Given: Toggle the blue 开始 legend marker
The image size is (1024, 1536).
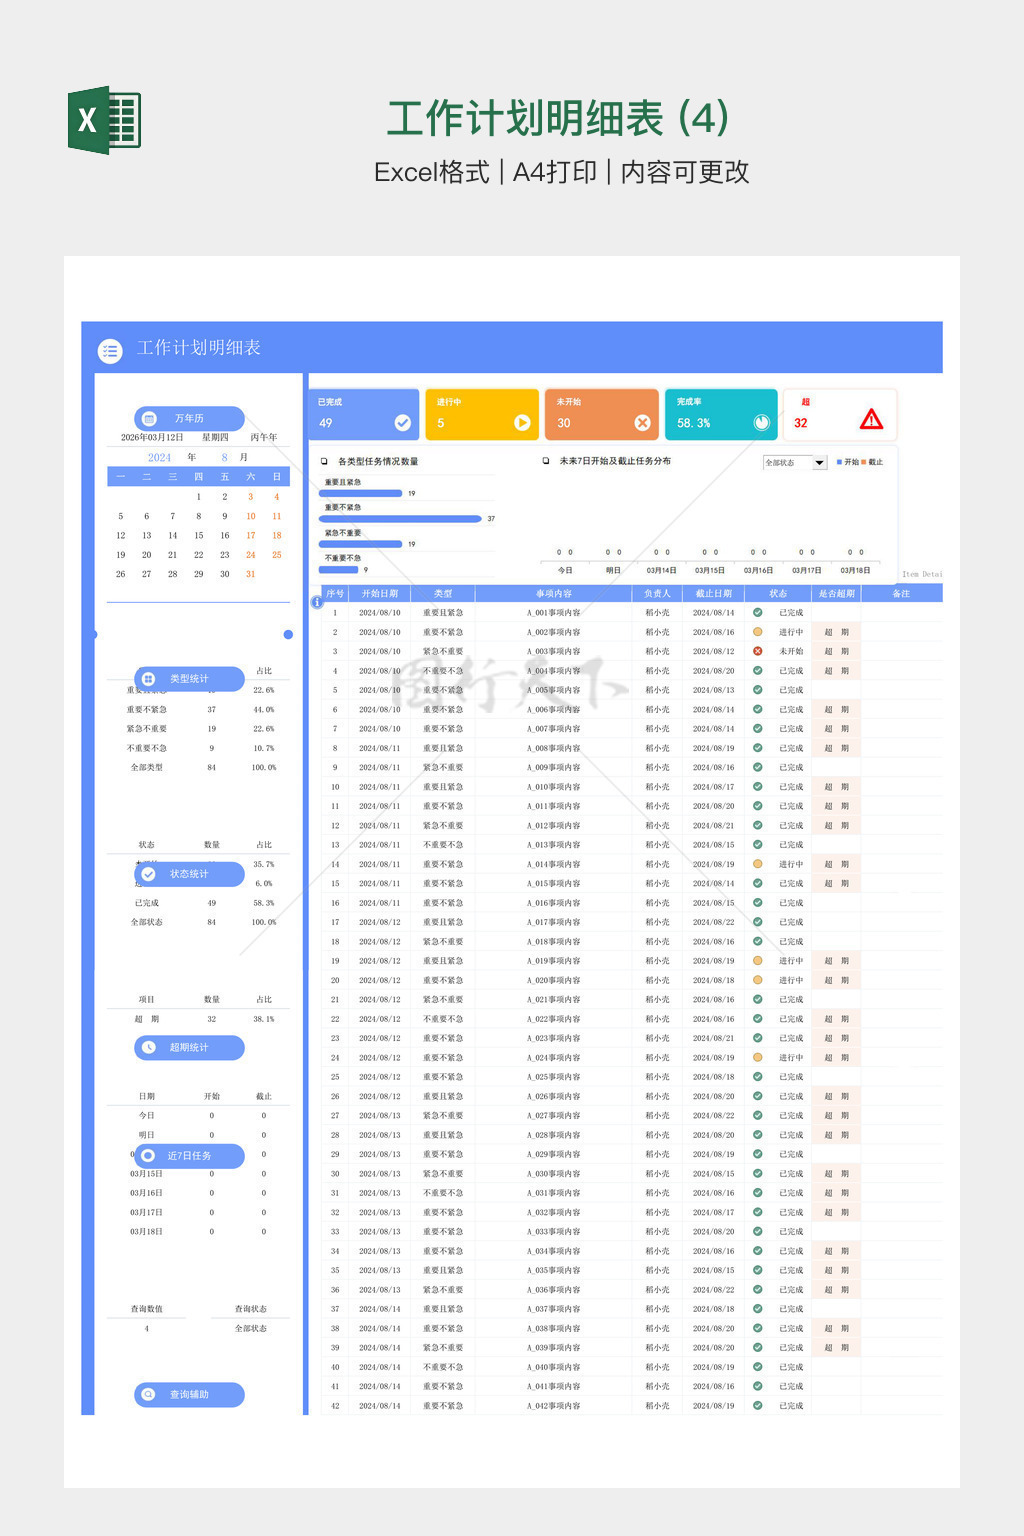Looking at the screenshot, I should pyautogui.click(x=839, y=462).
